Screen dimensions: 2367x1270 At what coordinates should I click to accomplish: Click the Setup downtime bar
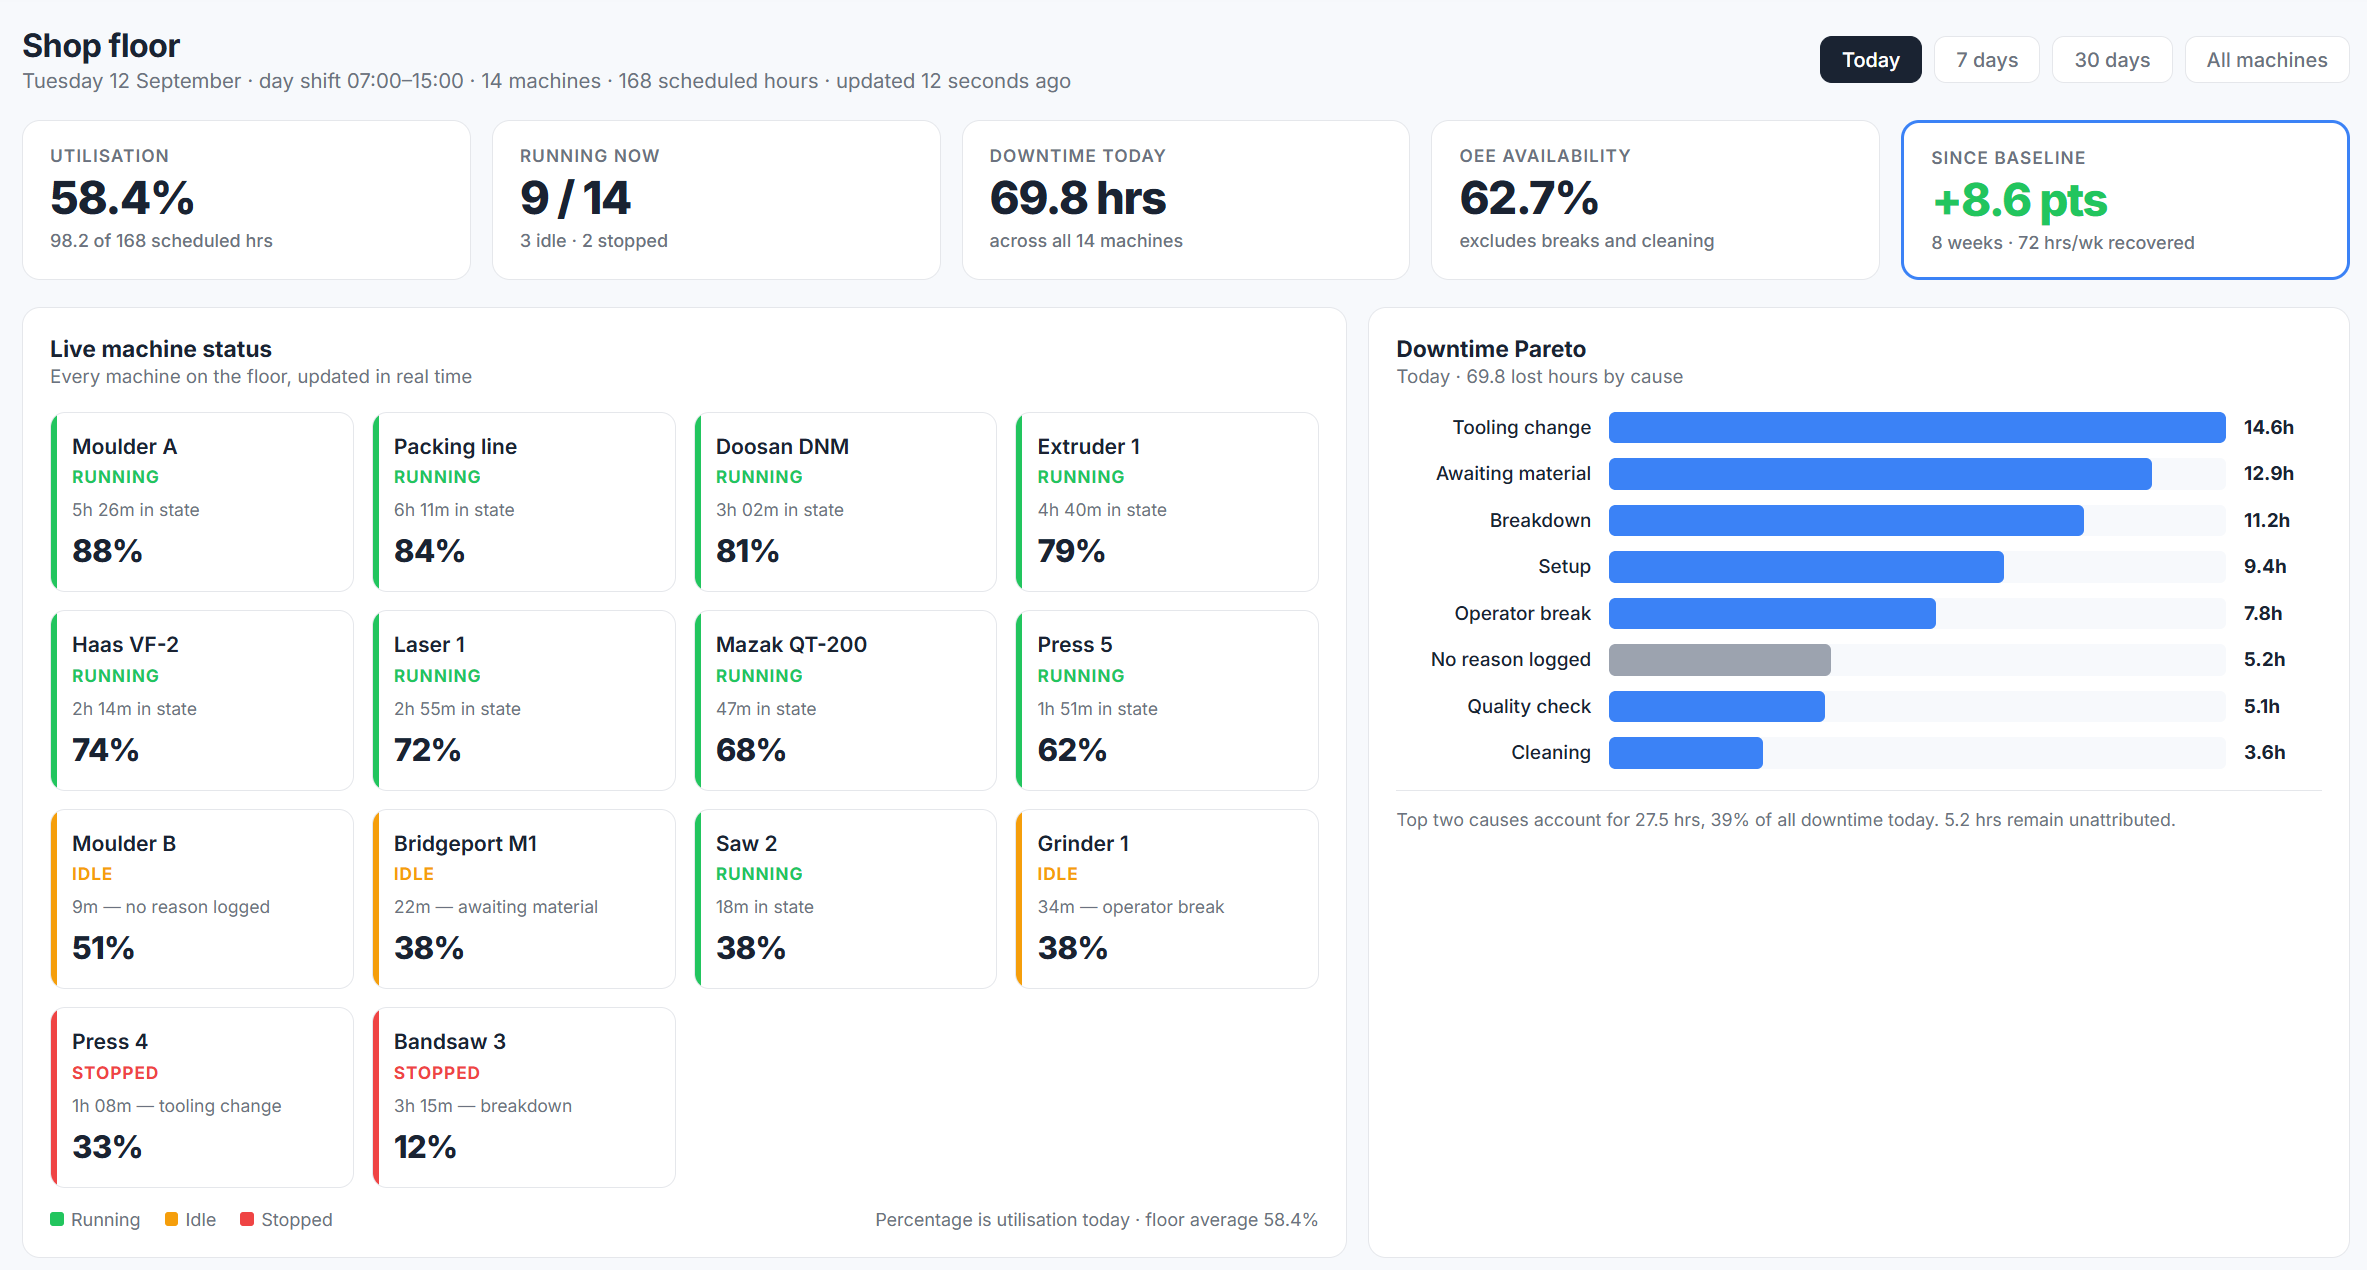coord(1806,567)
